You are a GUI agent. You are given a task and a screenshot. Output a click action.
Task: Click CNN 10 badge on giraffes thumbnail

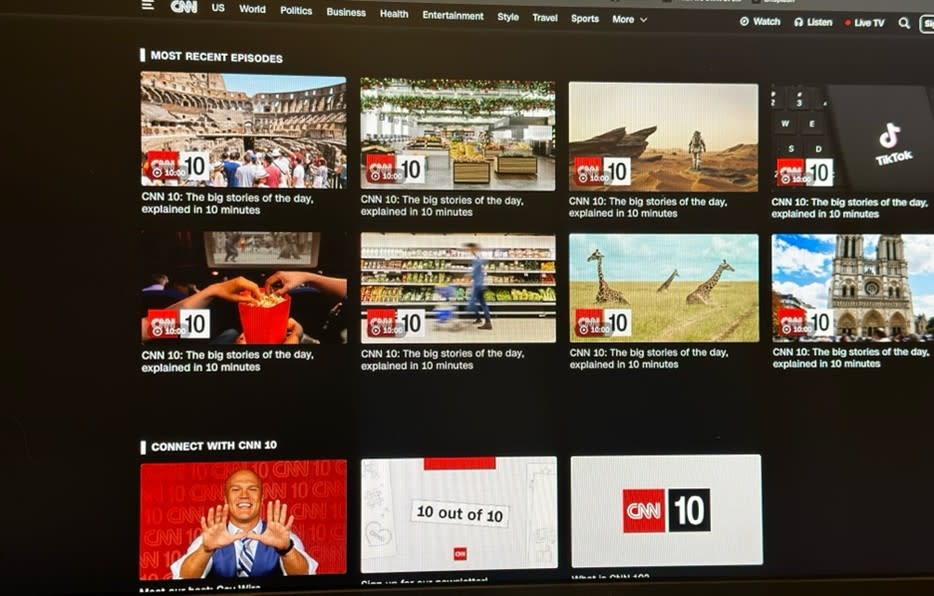pyautogui.click(x=603, y=322)
